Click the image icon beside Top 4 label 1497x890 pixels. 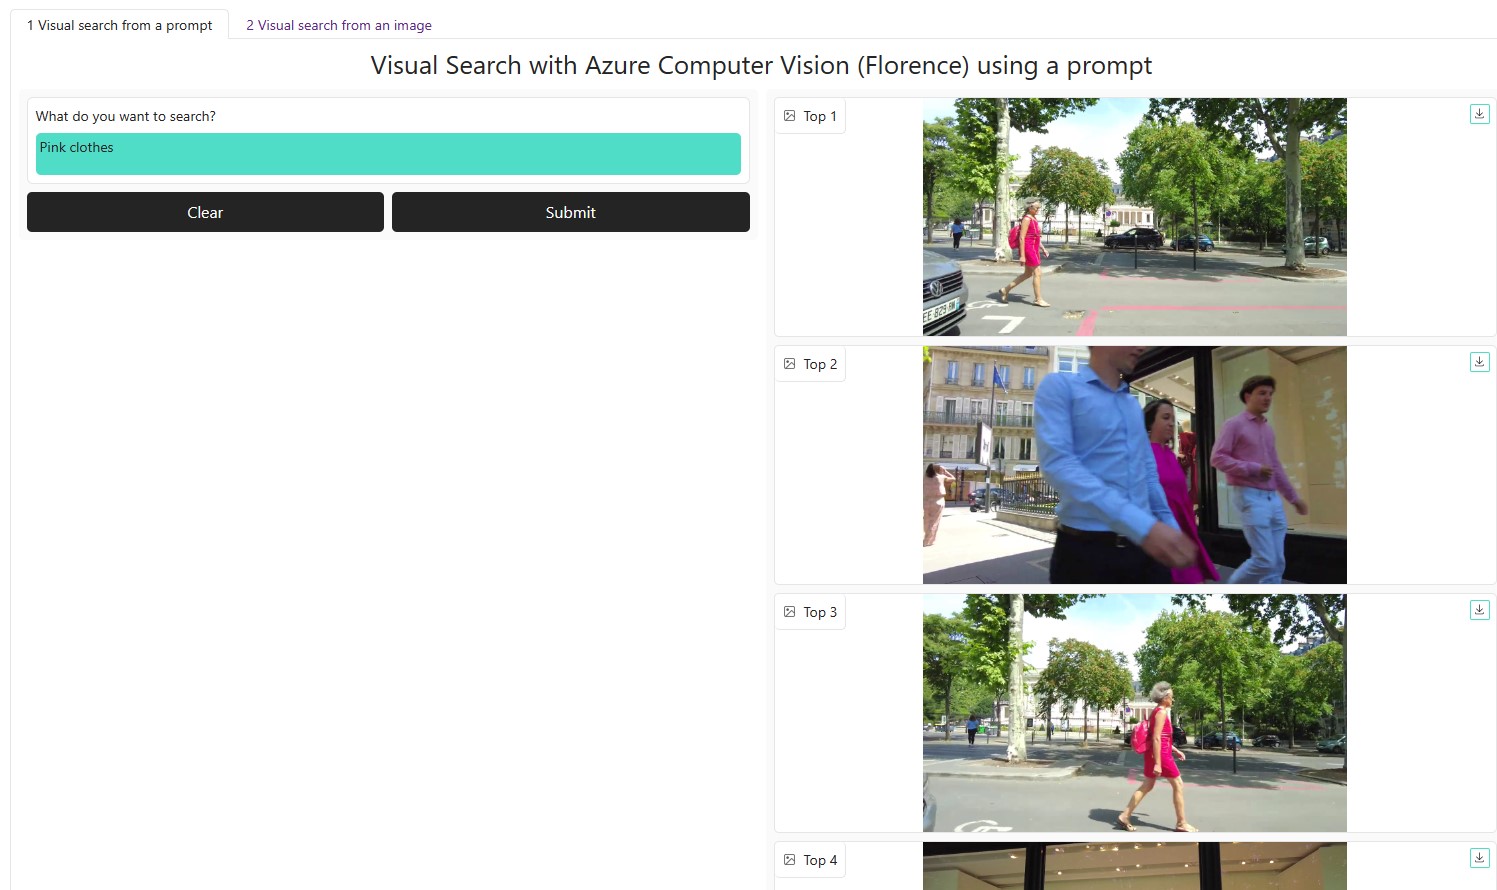pyautogui.click(x=790, y=860)
